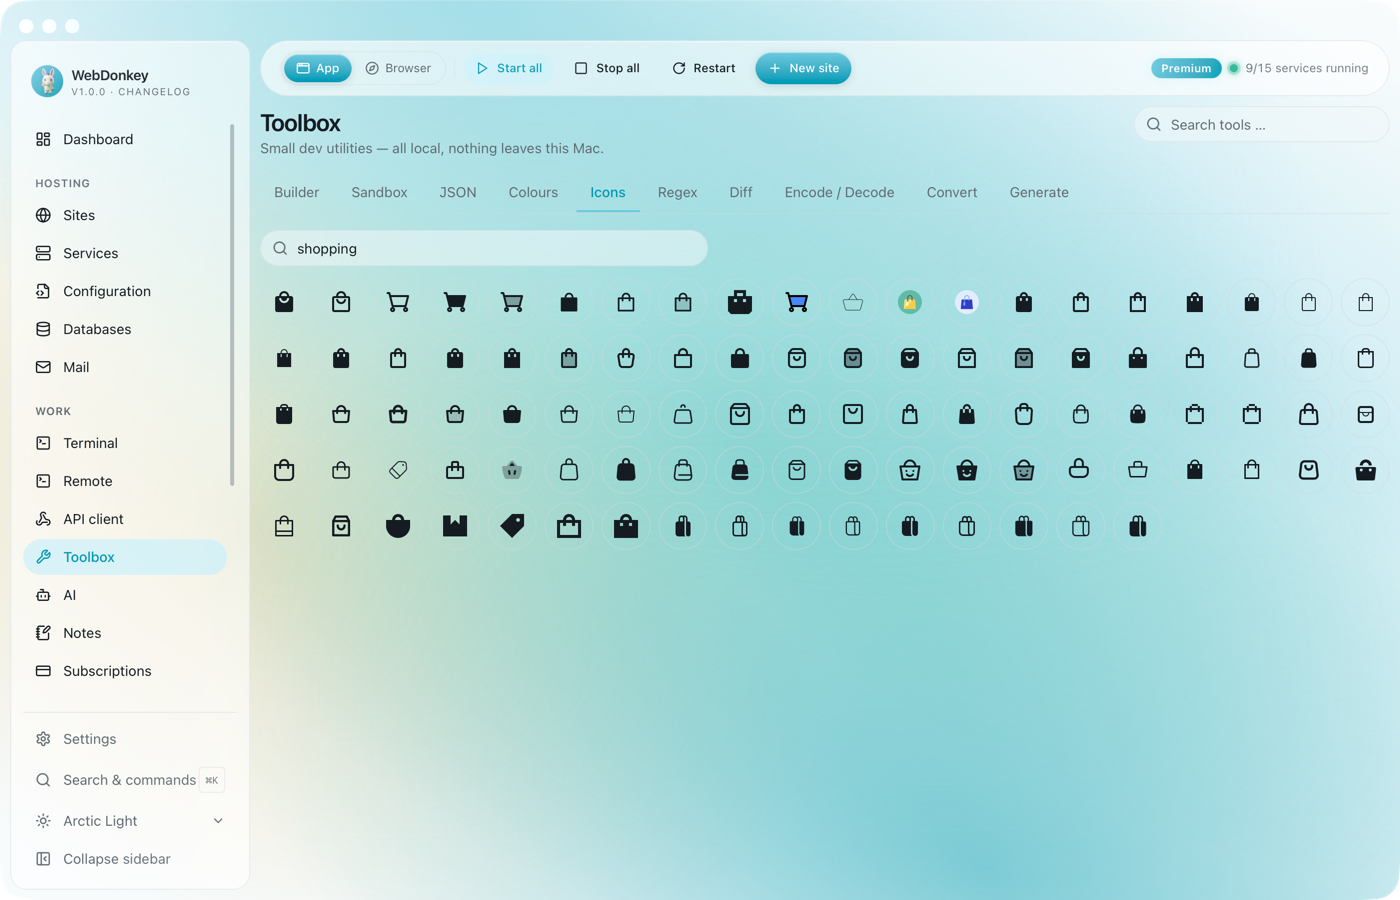Click the sidebar vertical scrollbar

(232, 305)
